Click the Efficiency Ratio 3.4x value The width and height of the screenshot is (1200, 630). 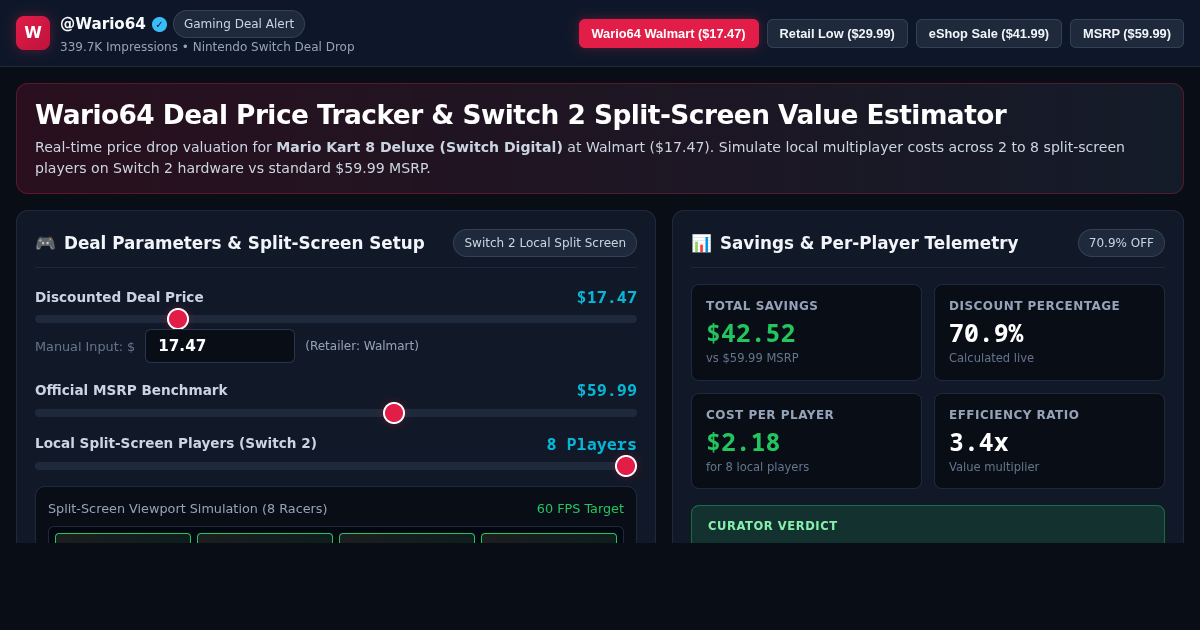(979, 443)
